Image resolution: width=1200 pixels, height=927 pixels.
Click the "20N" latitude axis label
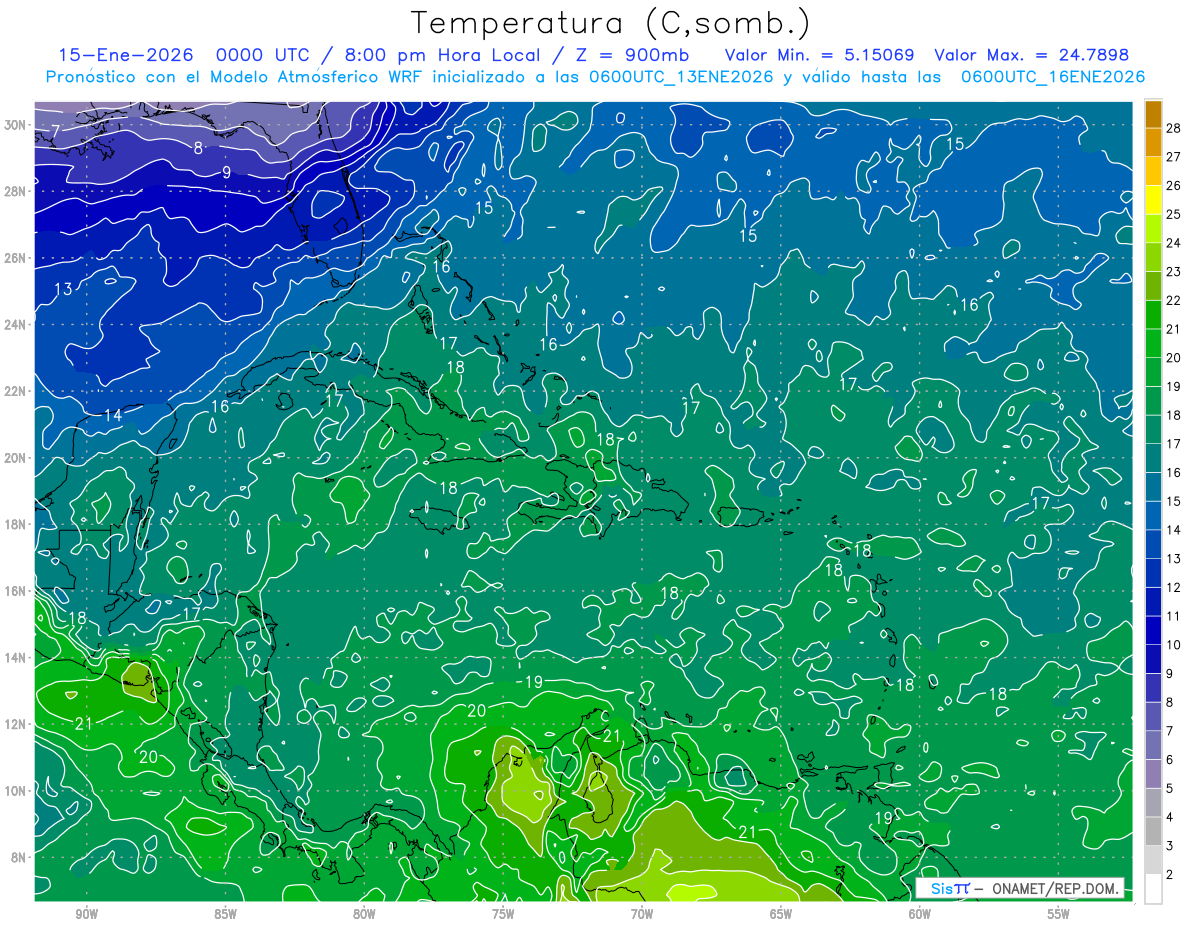pos(17,458)
